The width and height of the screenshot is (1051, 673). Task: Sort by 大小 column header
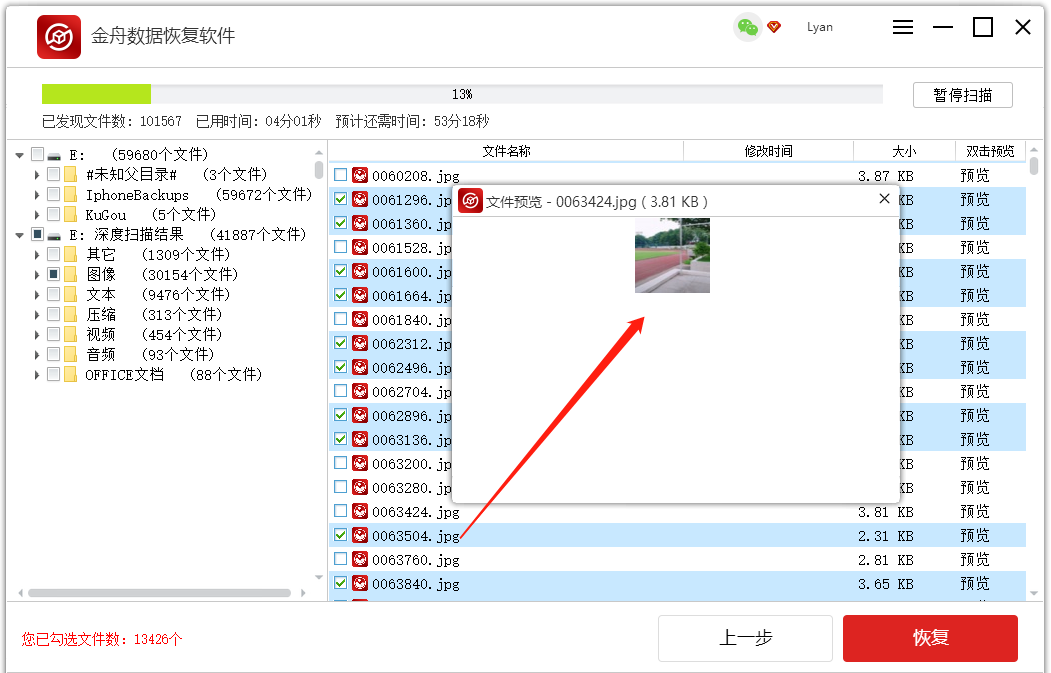(904, 151)
